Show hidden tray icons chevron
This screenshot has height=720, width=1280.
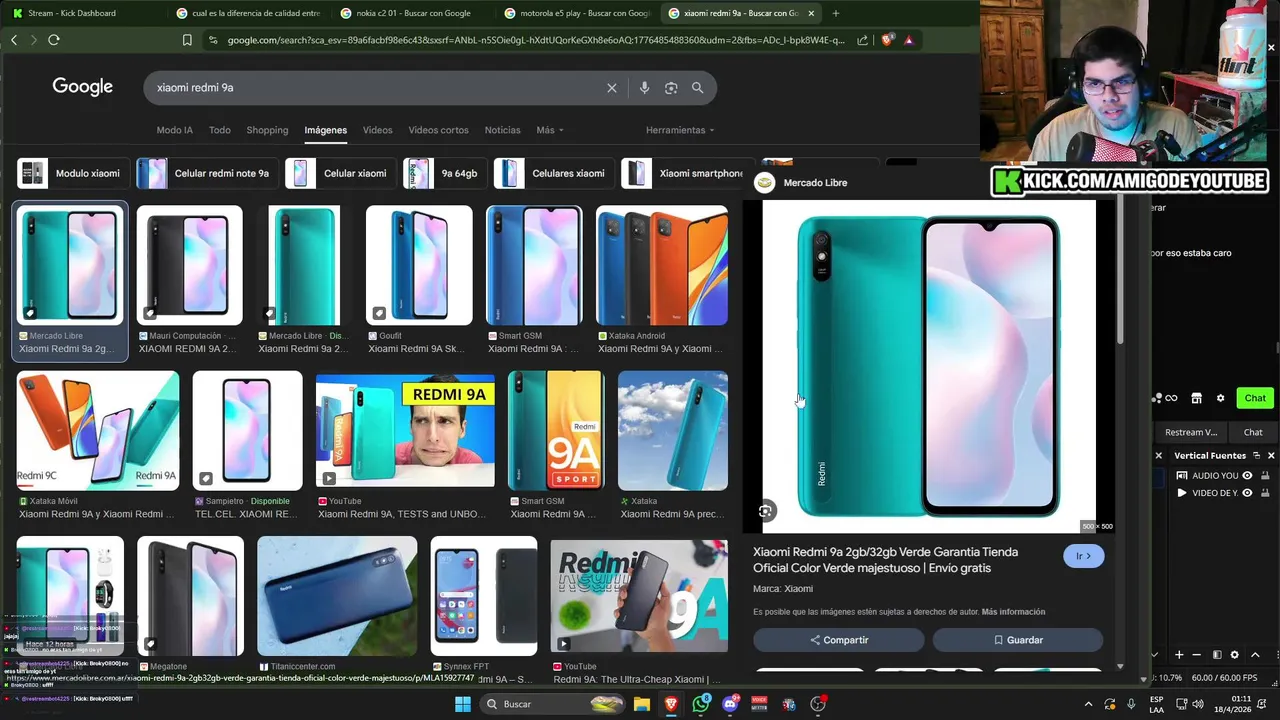(x=1089, y=704)
